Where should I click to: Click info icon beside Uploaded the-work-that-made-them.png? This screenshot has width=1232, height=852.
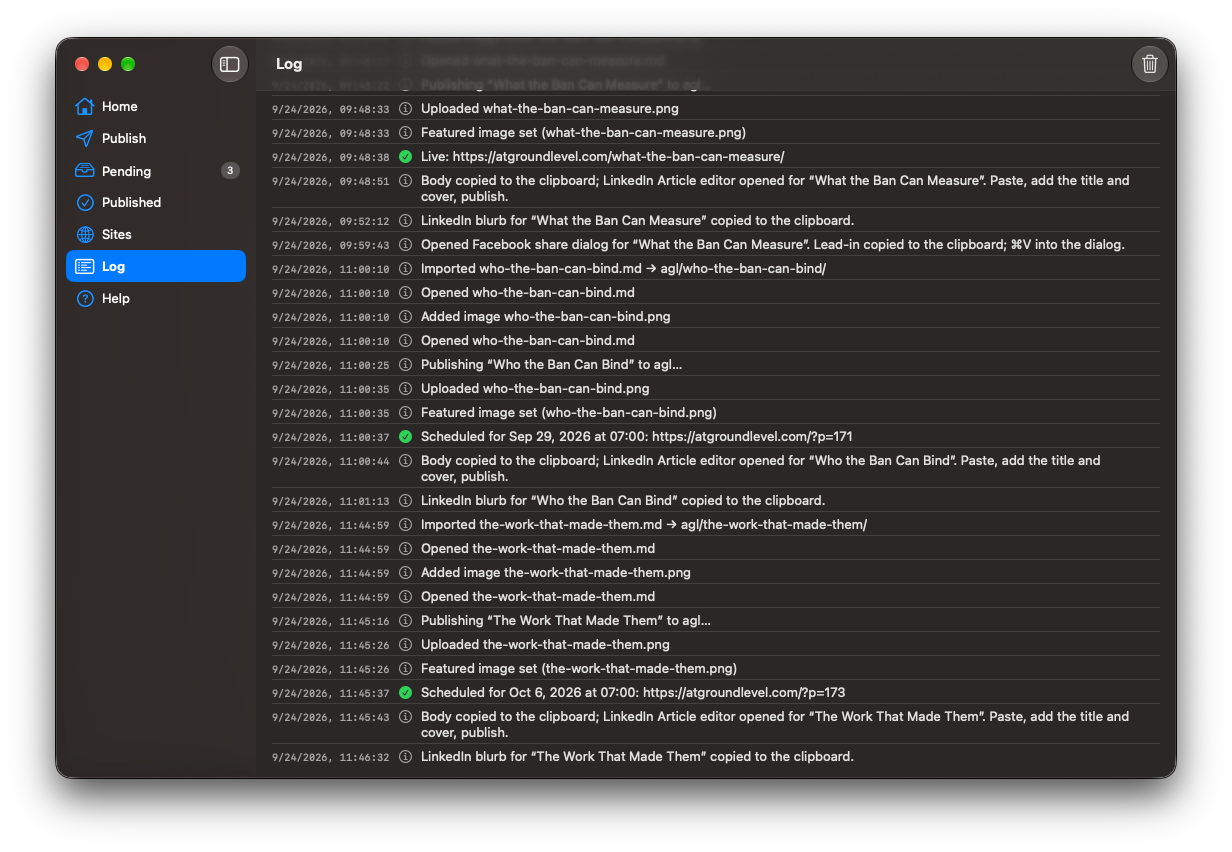coord(405,644)
